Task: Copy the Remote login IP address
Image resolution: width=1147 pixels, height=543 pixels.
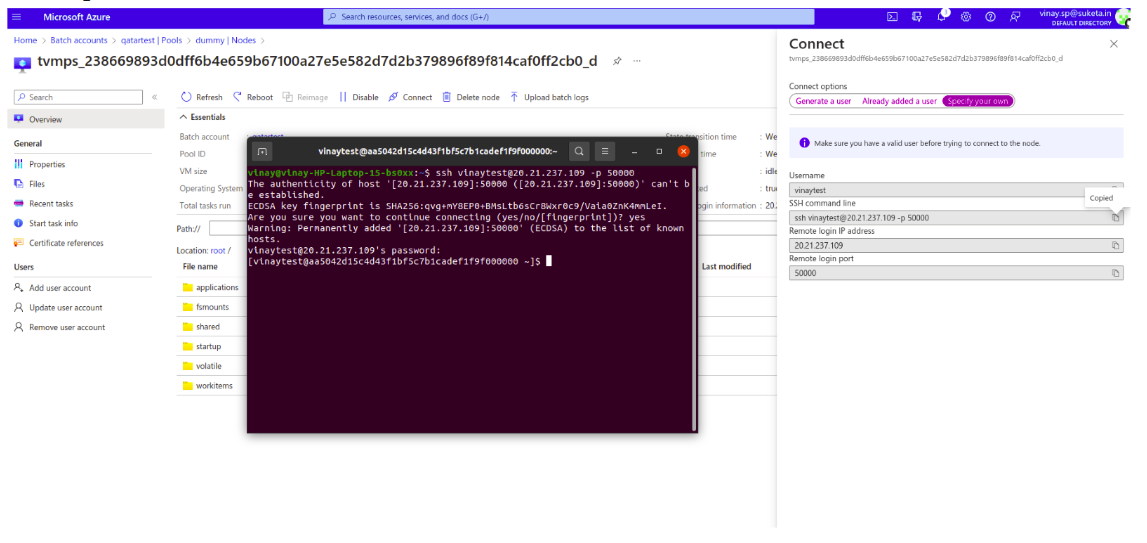Action: coord(1115,245)
